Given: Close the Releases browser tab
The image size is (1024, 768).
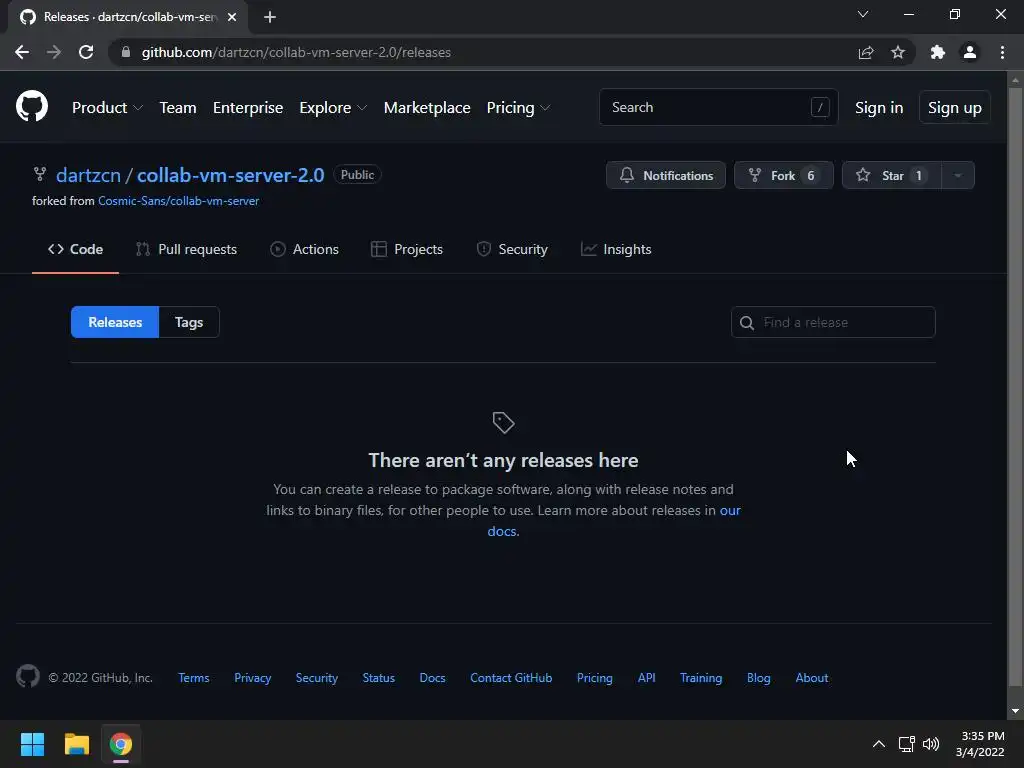Looking at the screenshot, I should tap(232, 17).
